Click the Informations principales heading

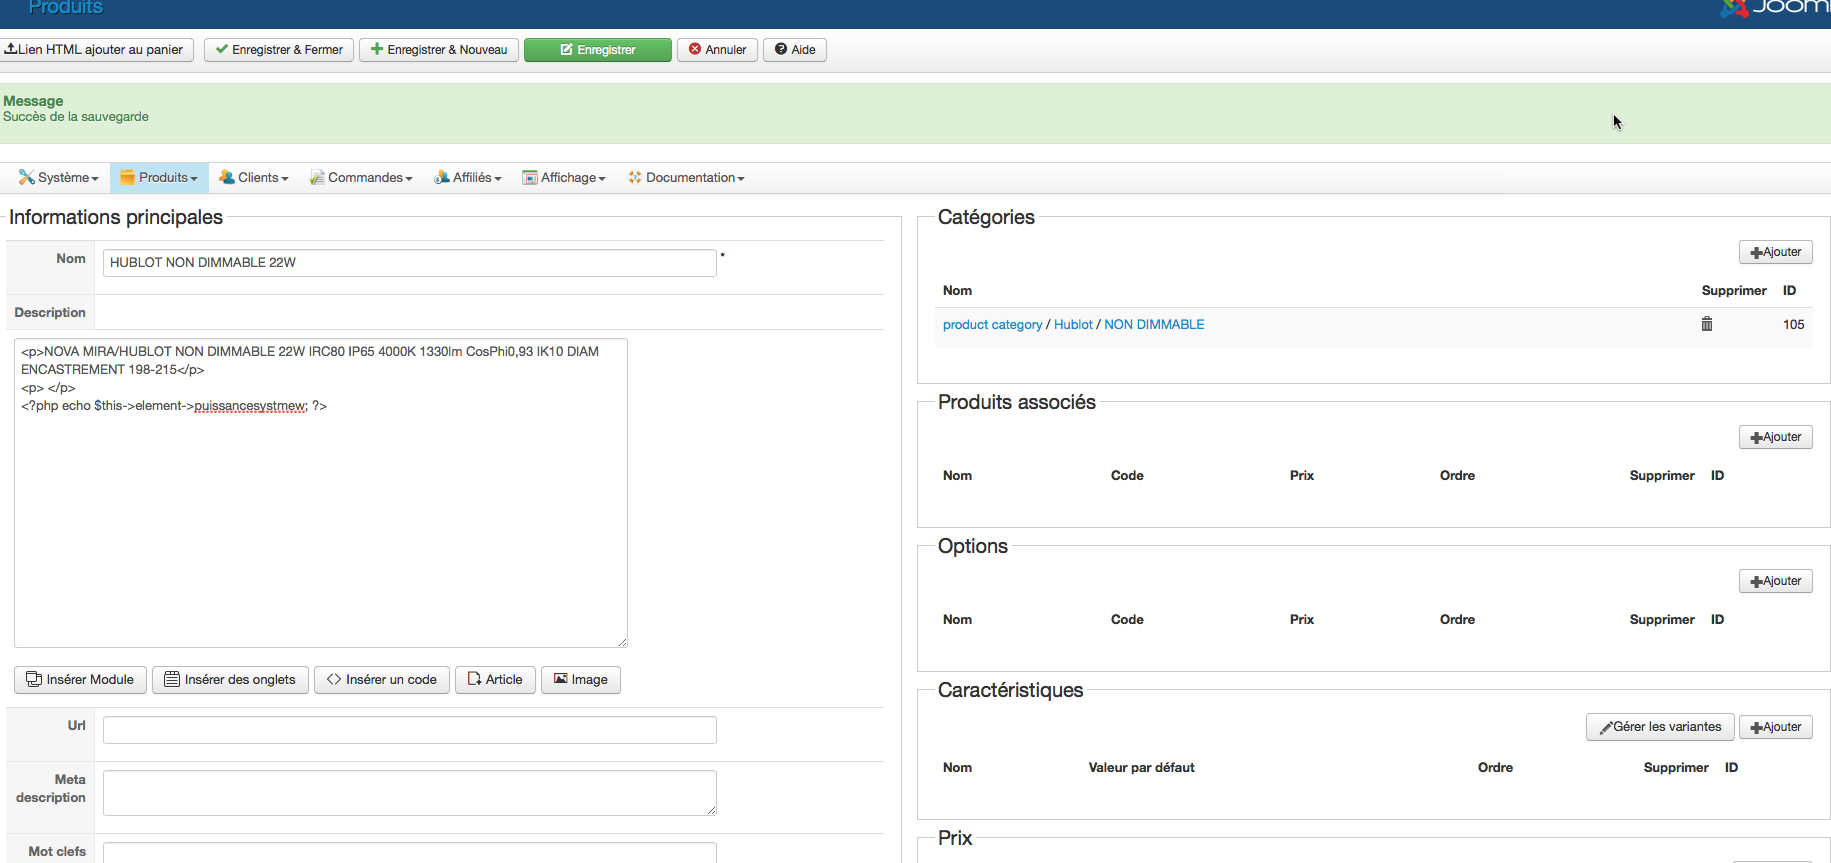tap(116, 217)
